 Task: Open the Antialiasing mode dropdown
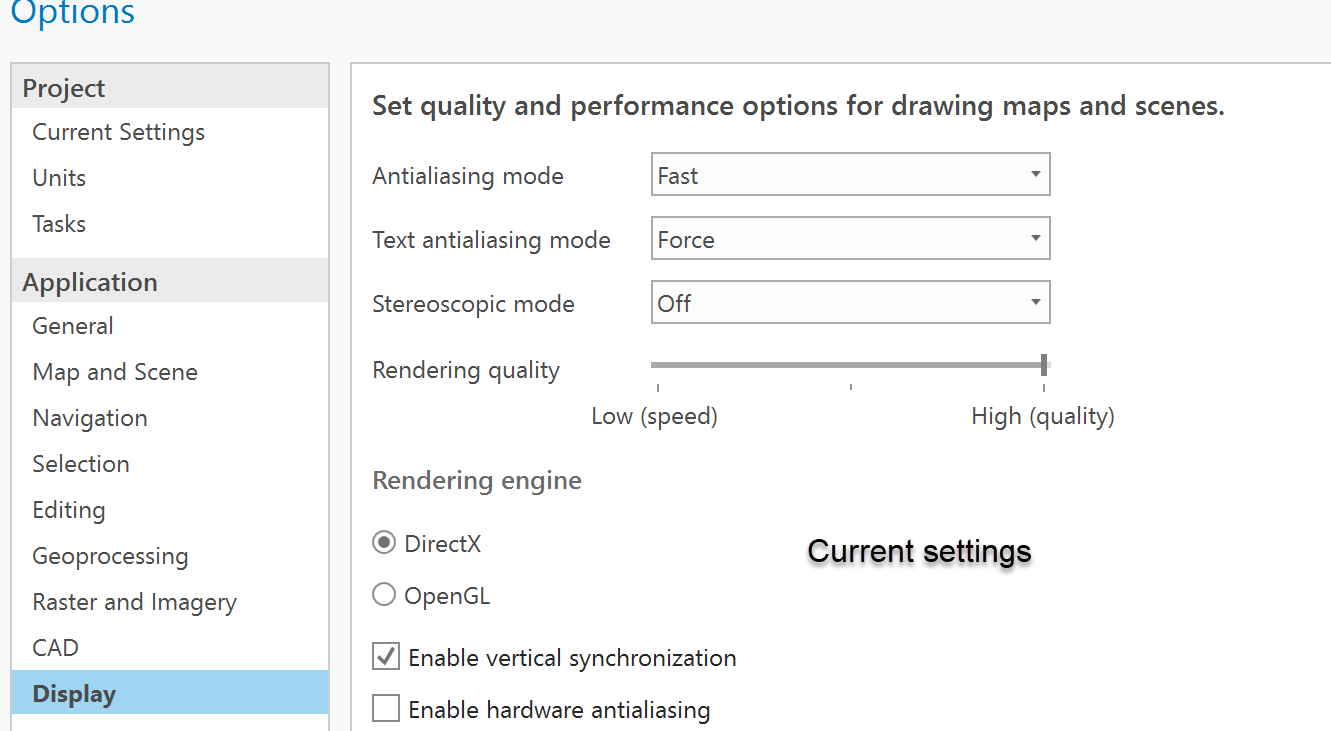(x=850, y=175)
